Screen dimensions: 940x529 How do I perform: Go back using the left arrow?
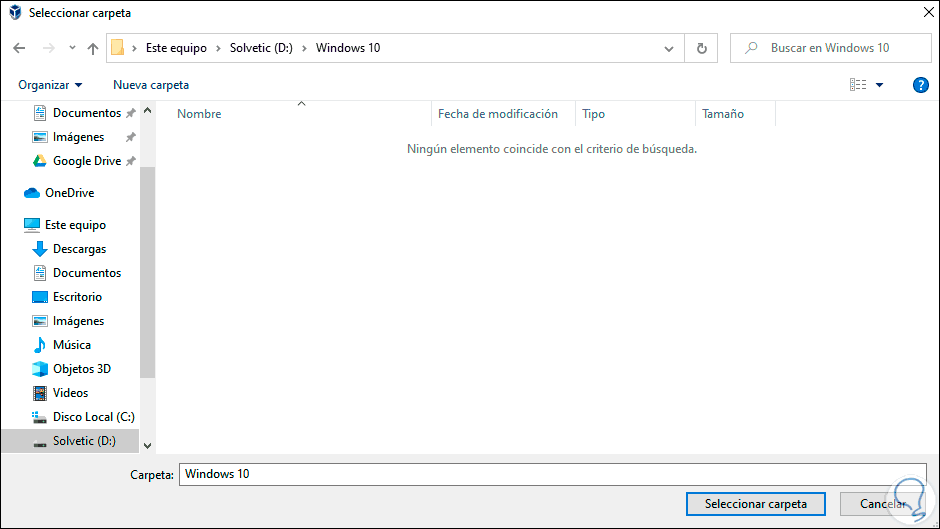click(19, 48)
